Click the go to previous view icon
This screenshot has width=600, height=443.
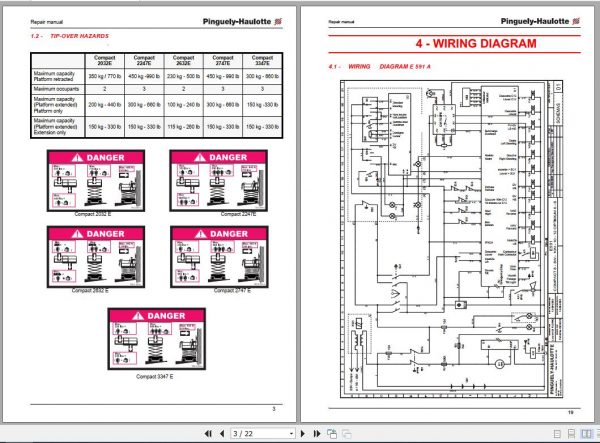pos(332,433)
